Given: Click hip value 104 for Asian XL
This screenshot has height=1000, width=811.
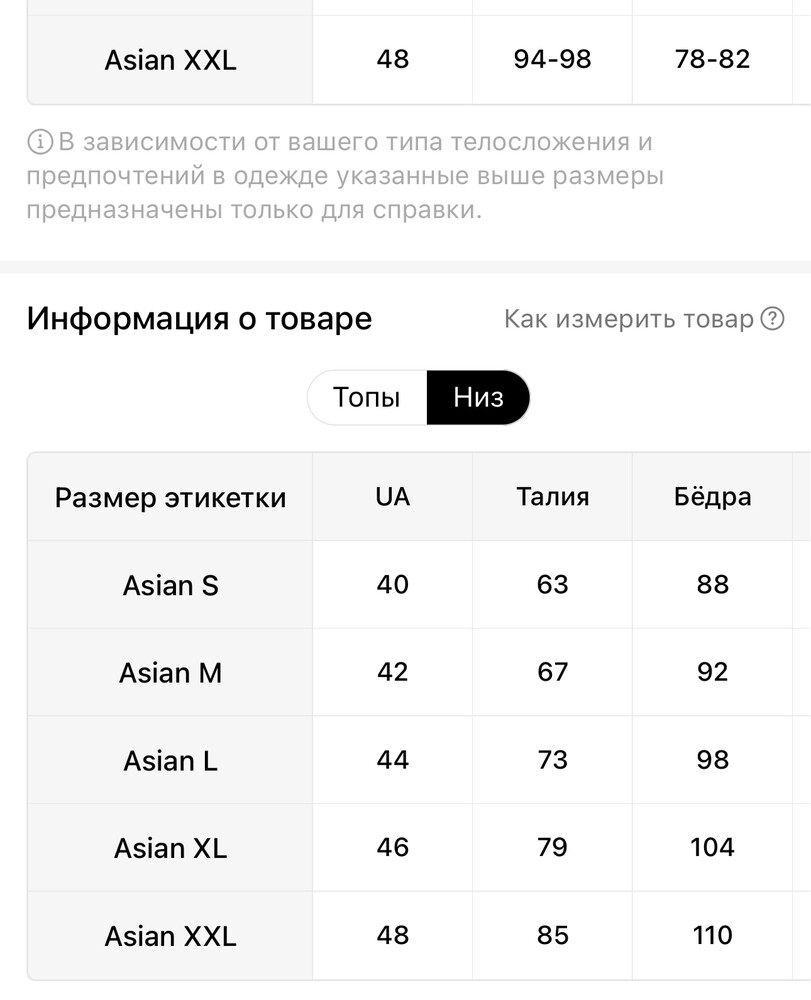Looking at the screenshot, I should (x=712, y=848).
